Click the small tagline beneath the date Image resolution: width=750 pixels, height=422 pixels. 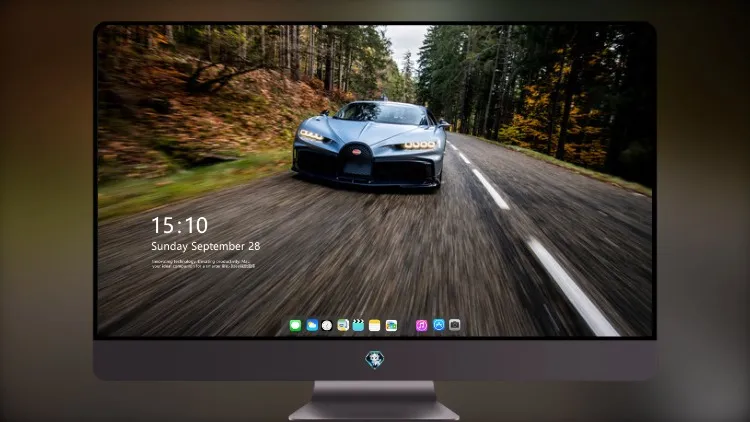pyautogui.click(x=203, y=264)
